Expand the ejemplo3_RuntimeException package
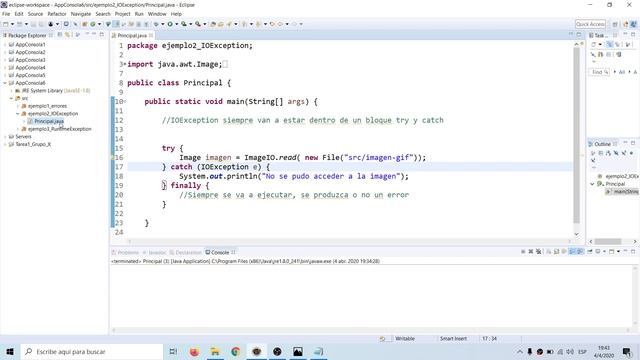 [18, 129]
